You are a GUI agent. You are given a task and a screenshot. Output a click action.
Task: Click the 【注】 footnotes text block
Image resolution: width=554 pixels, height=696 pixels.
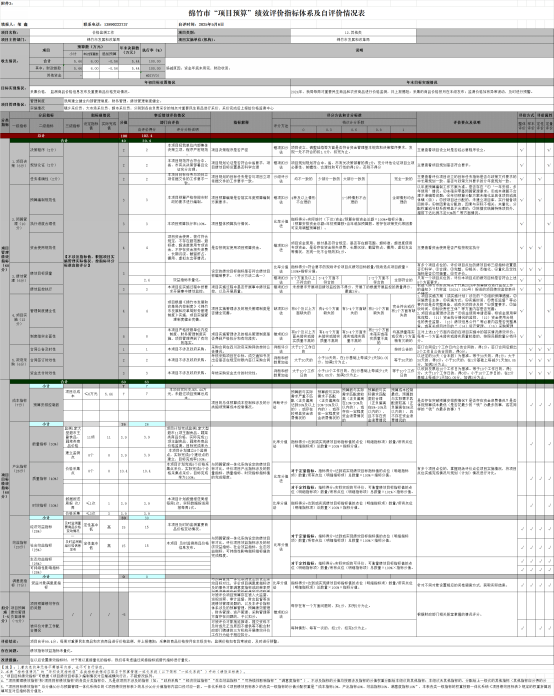coord(275,679)
